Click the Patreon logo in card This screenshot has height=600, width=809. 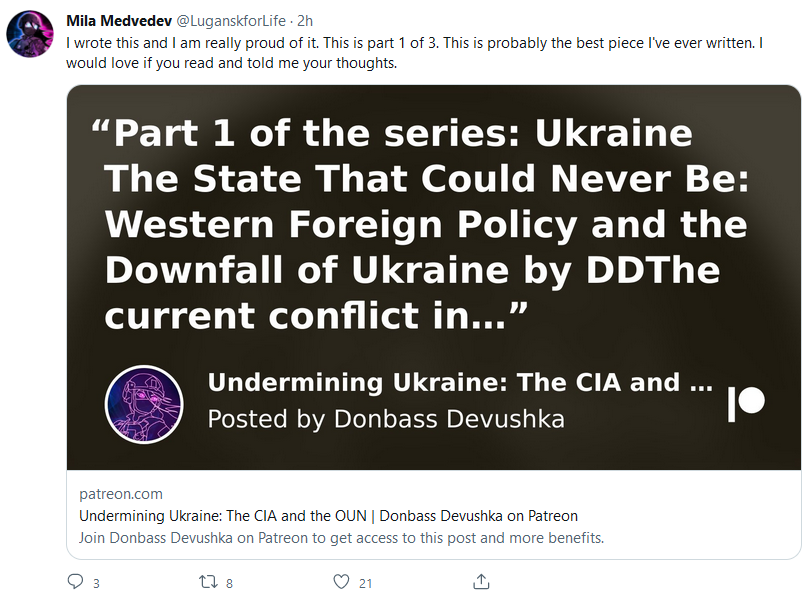746,403
